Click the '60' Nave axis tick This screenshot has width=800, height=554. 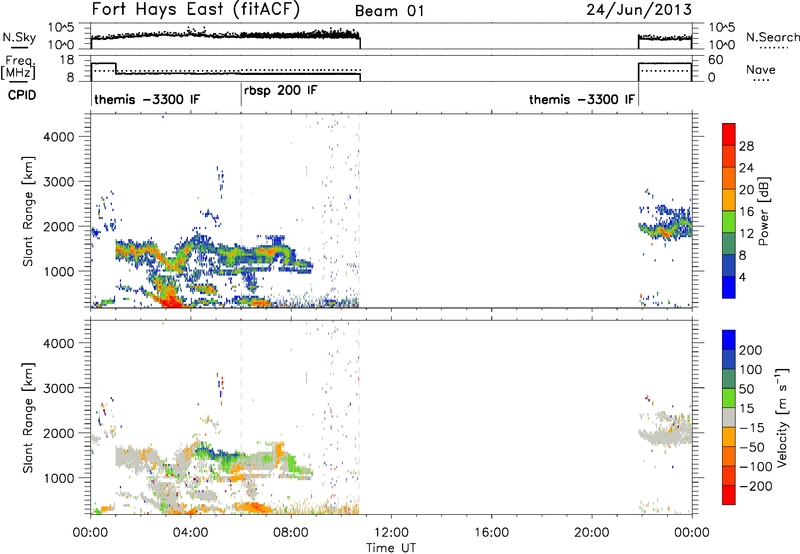(x=716, y=60)
